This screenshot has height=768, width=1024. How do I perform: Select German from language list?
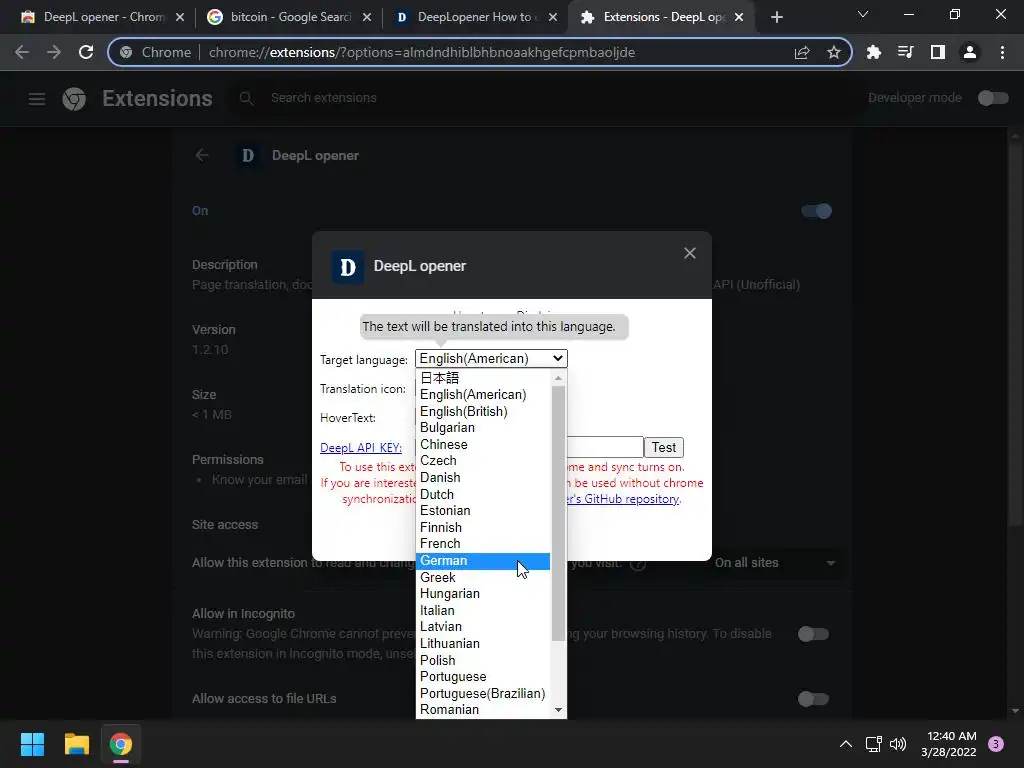(x=483, y=561)
